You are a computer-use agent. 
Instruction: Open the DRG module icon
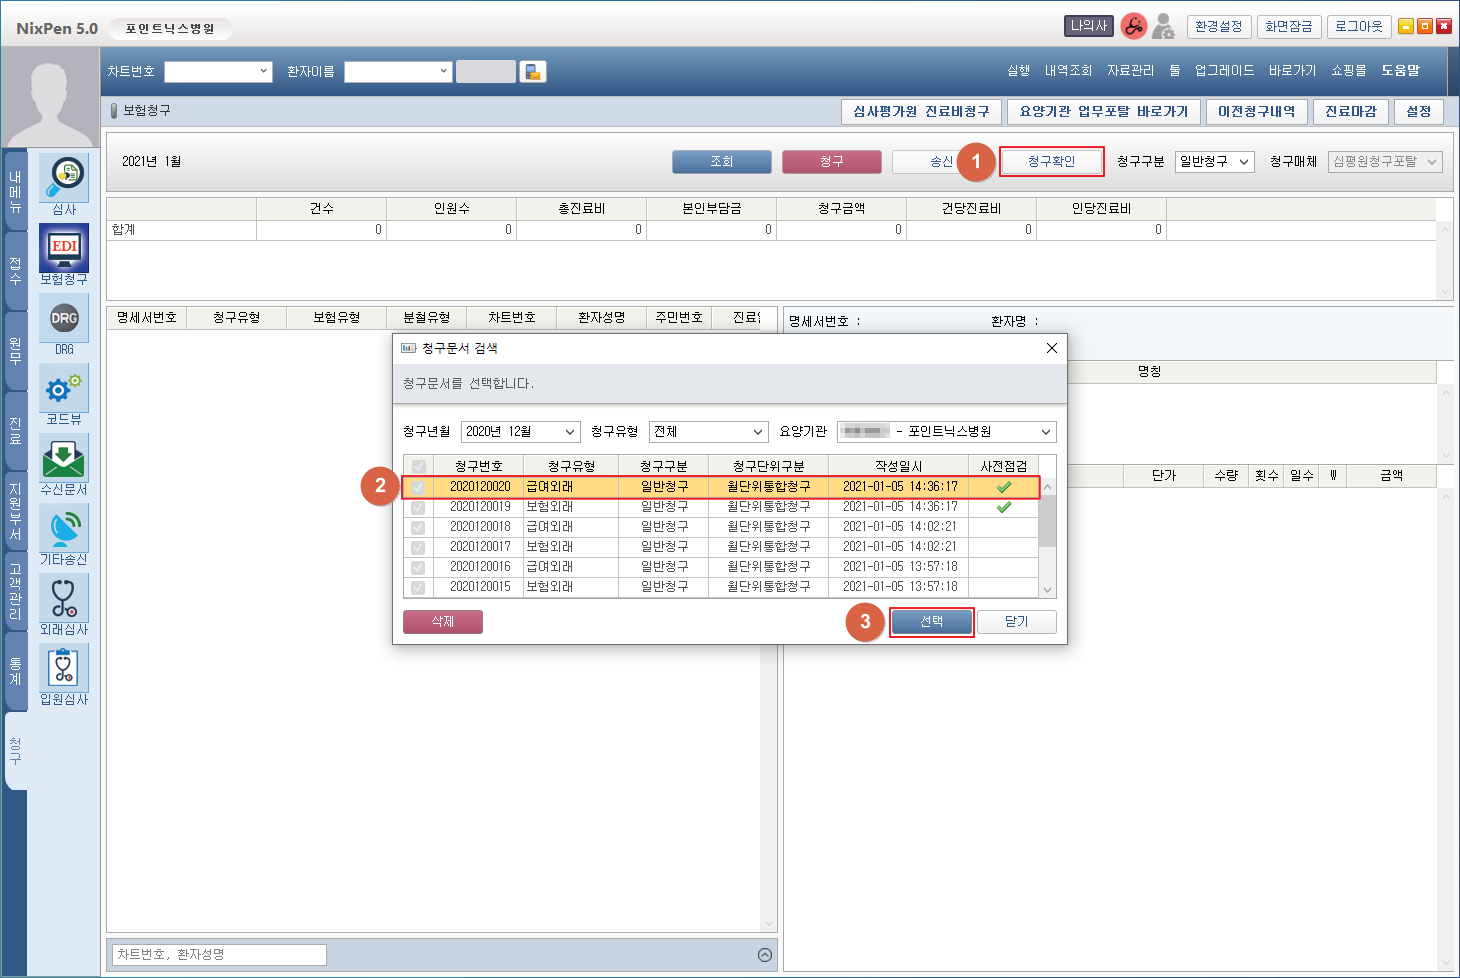pyautogui.click(x=64, y=318)
